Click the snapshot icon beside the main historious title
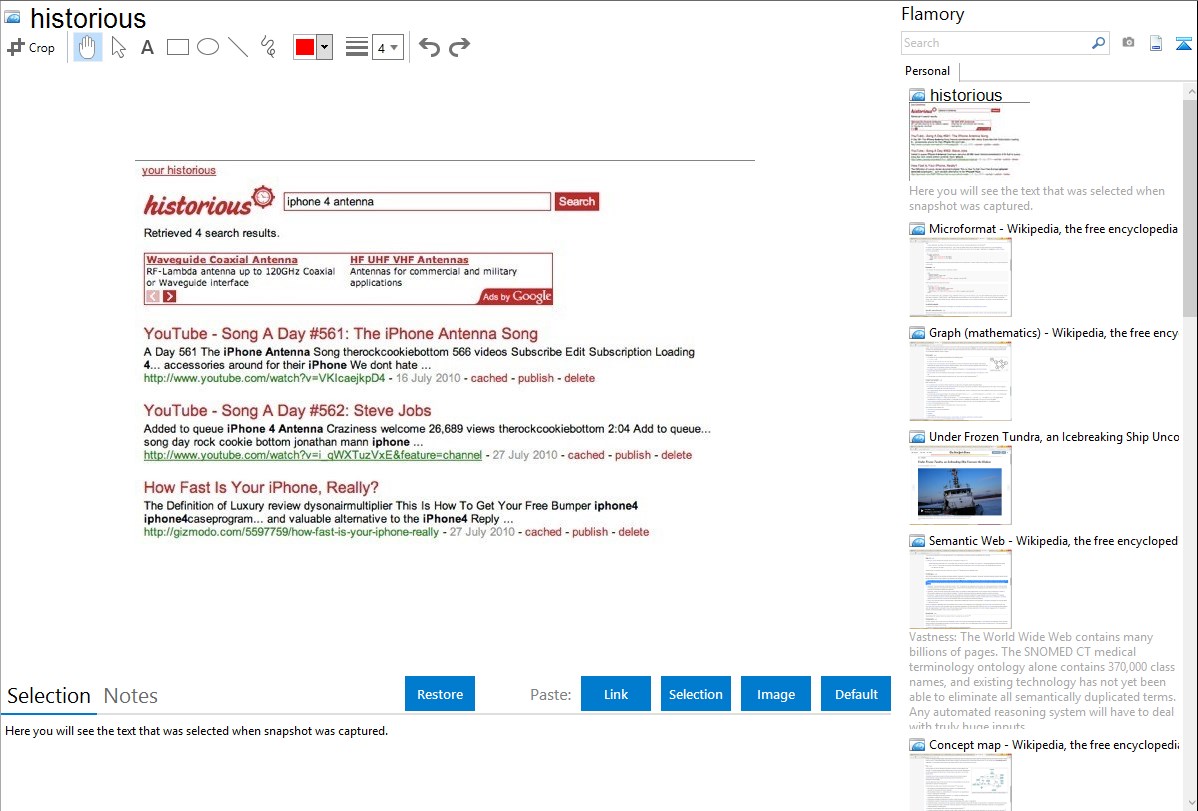Screen dimensions: 1198x811 point(12,17)
